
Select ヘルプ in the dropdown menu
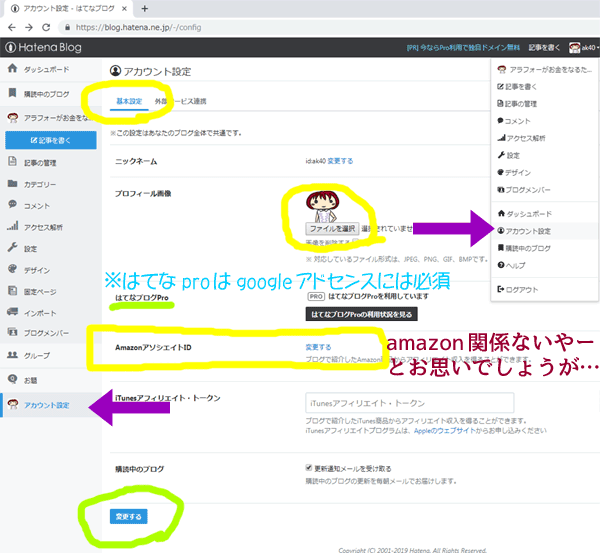click(545, 265)
